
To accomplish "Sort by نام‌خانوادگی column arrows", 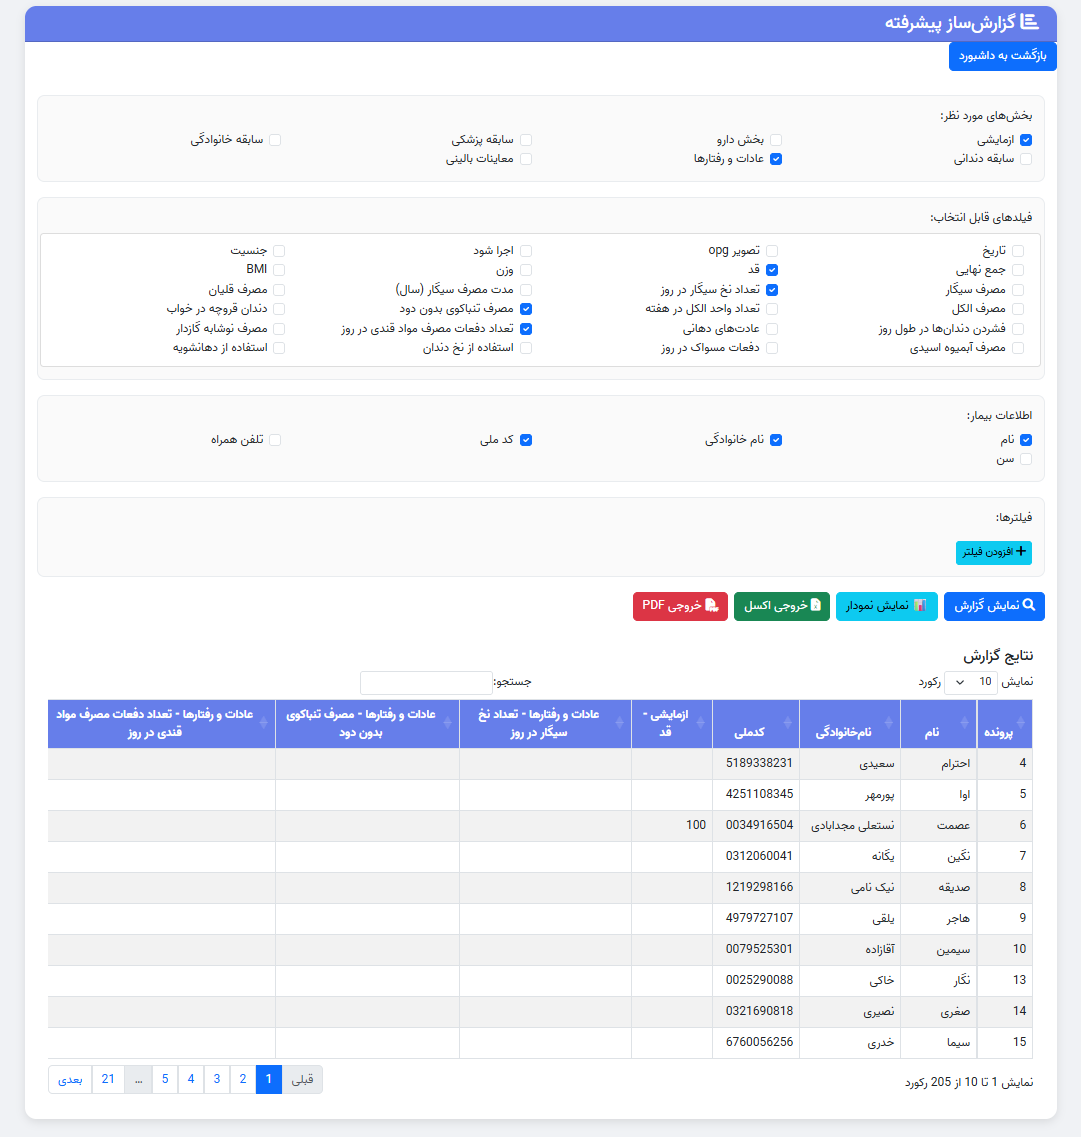I will point(889,723).
